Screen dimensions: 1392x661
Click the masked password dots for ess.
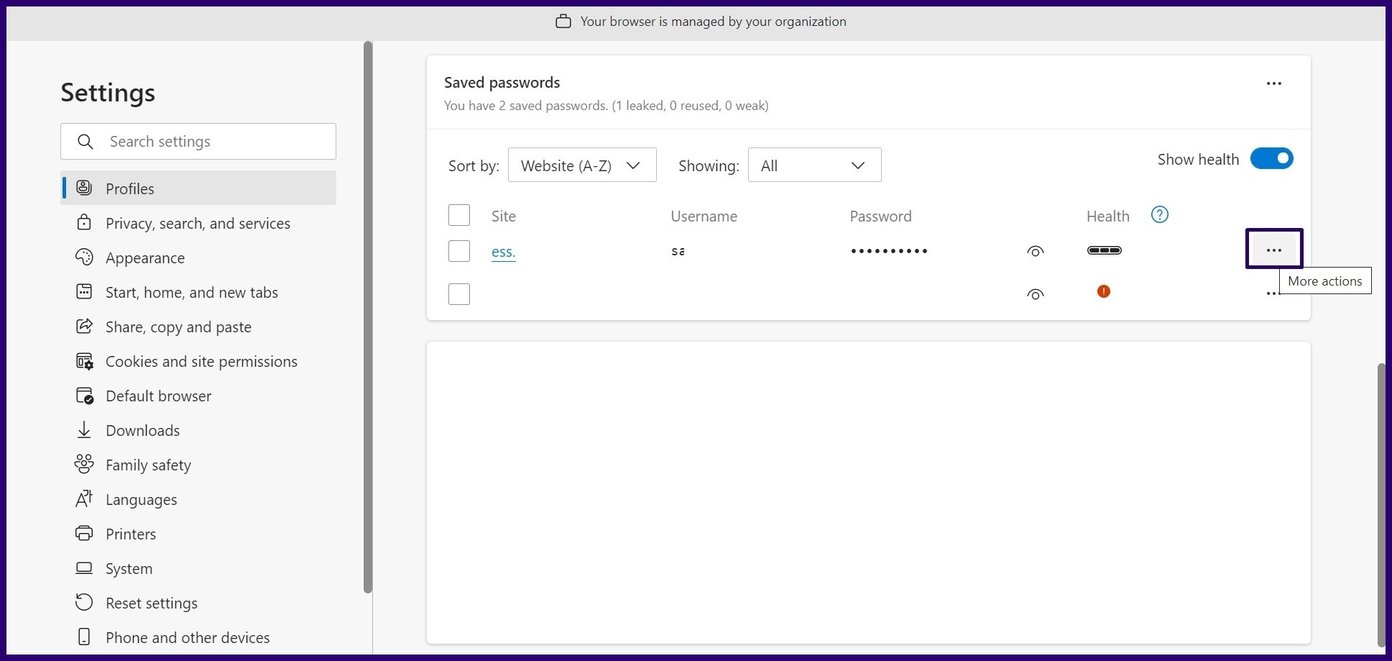pos(889,251)
